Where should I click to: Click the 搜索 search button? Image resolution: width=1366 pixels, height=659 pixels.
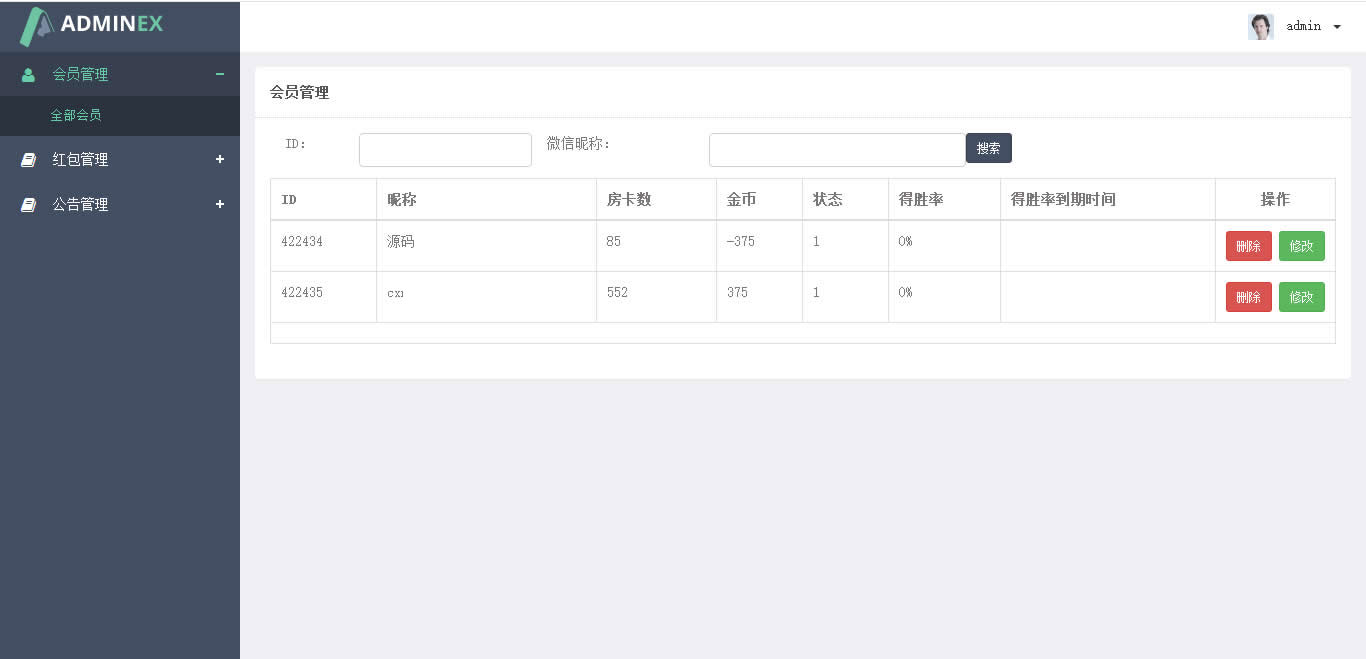click(988, 148)
